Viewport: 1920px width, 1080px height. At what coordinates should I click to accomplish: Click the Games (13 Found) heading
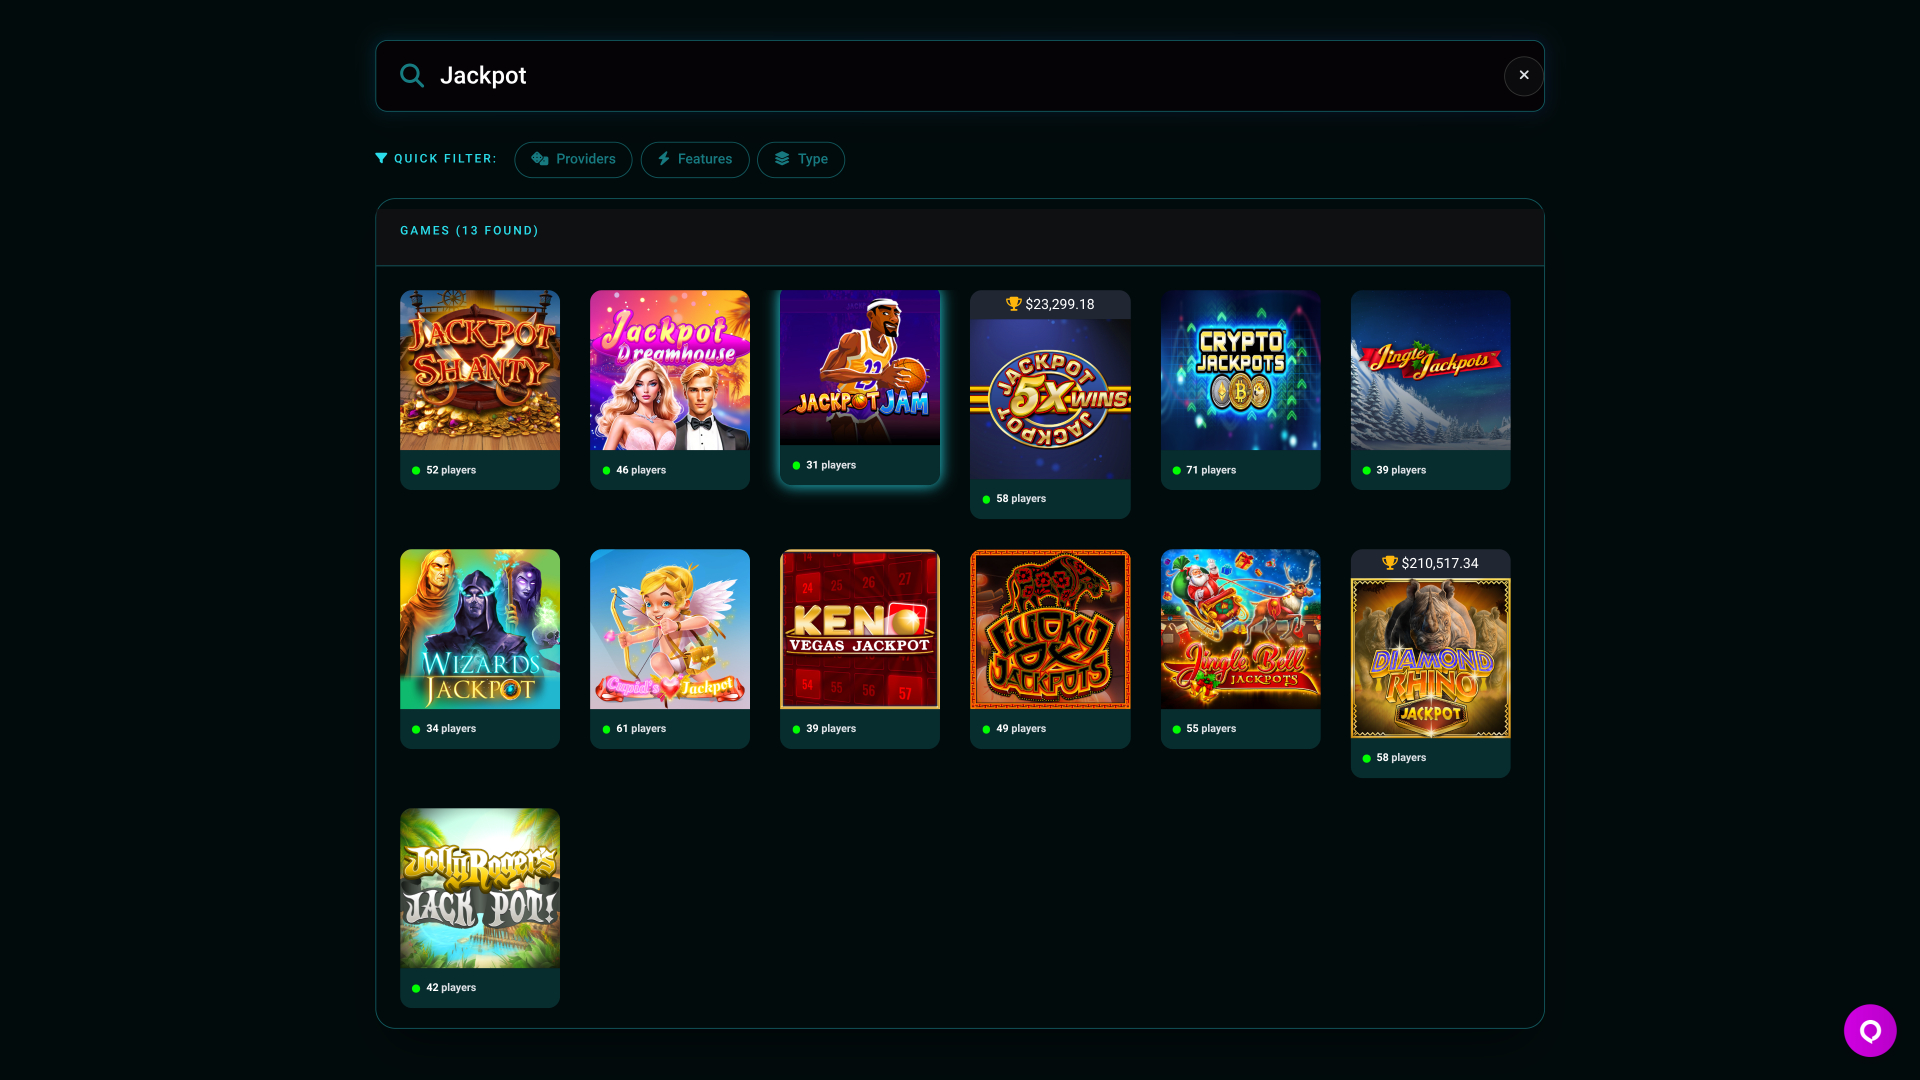point(469,231)
